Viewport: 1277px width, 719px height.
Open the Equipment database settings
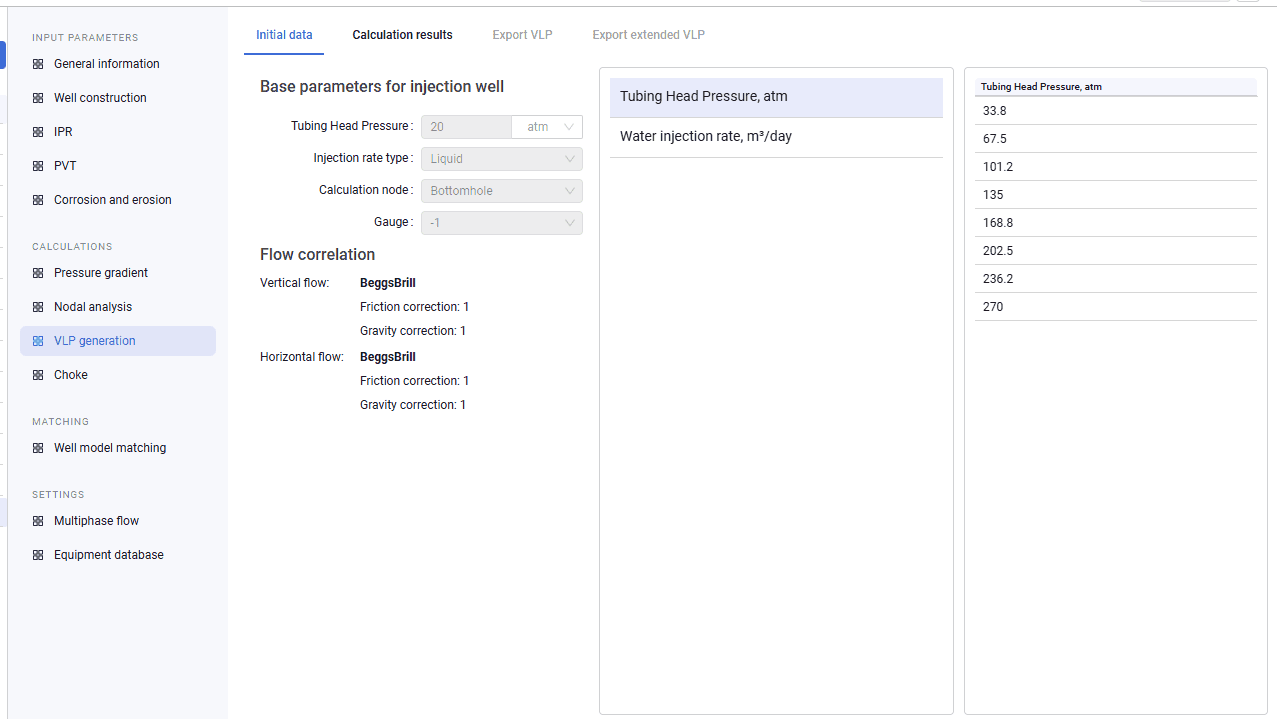(118, 555)
